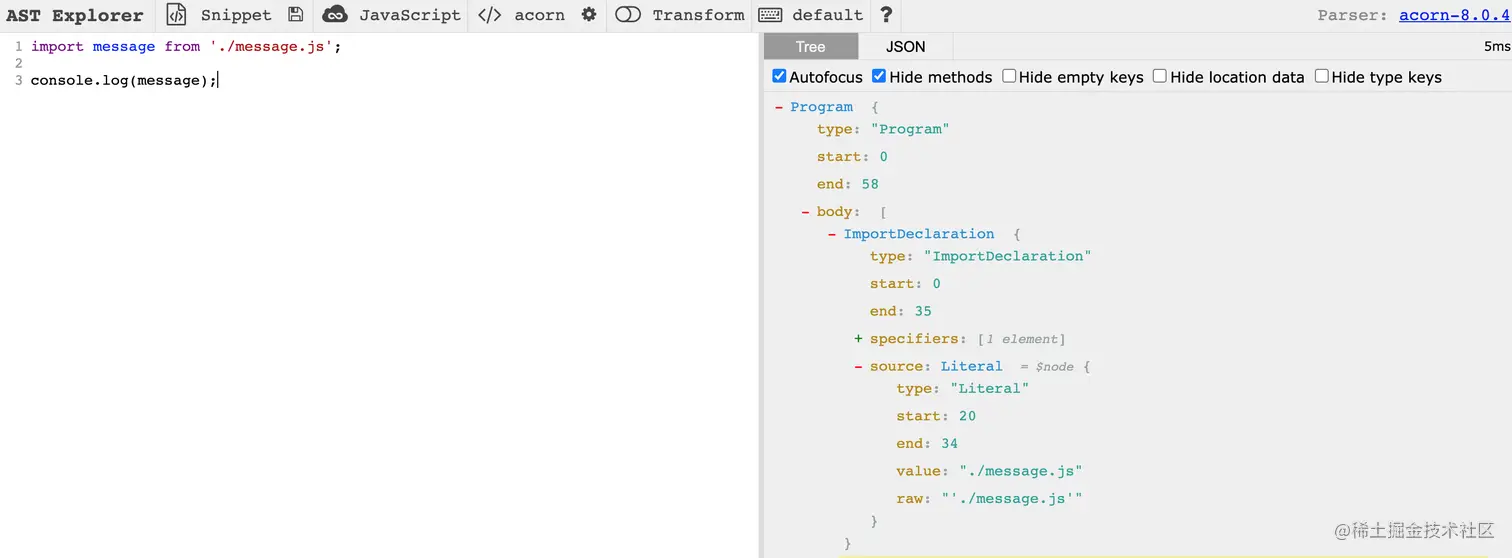Place cursor in console.log(message) line
The height and width of the screenshot is (558, 1512).
(x=123, y=80)
